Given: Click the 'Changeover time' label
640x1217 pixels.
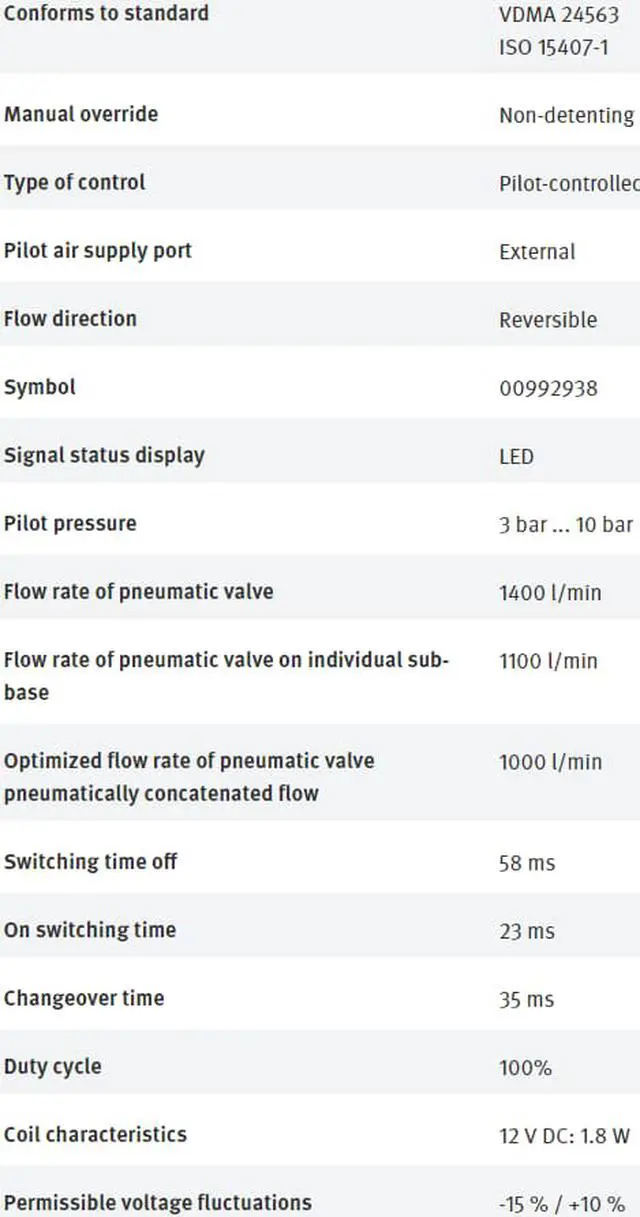Looking at the screenshot, I should [84, 998].
